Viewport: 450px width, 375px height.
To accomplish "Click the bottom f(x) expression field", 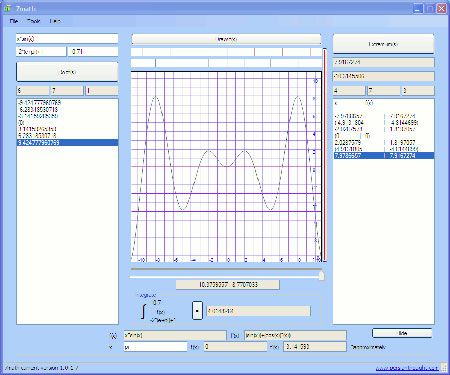I will point(175,335).
